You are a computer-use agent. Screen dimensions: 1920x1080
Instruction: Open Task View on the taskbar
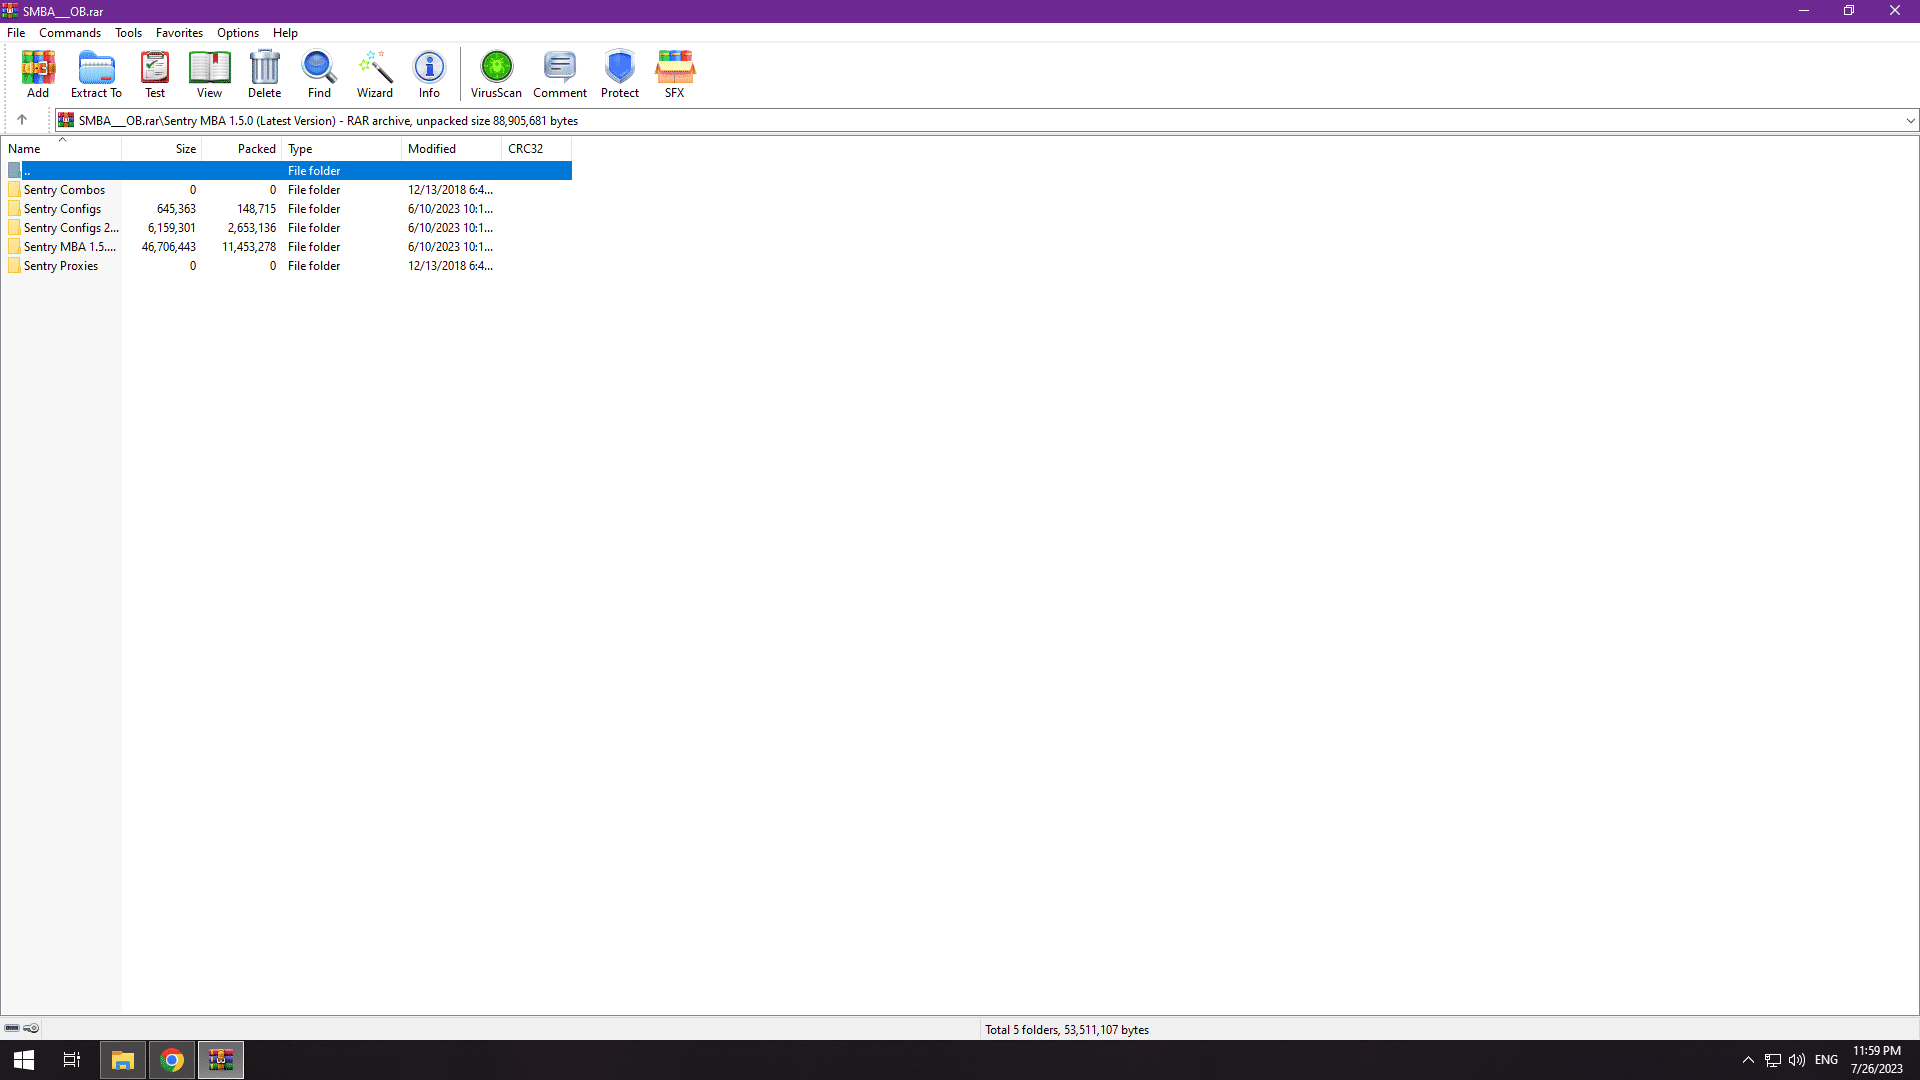pos(72,1060)
